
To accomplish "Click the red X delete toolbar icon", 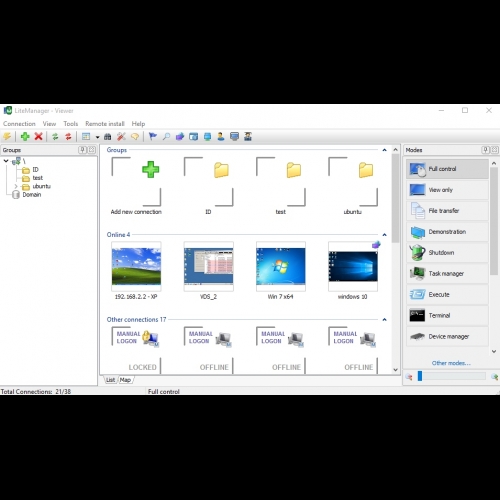I will click(x=38, y=136).
